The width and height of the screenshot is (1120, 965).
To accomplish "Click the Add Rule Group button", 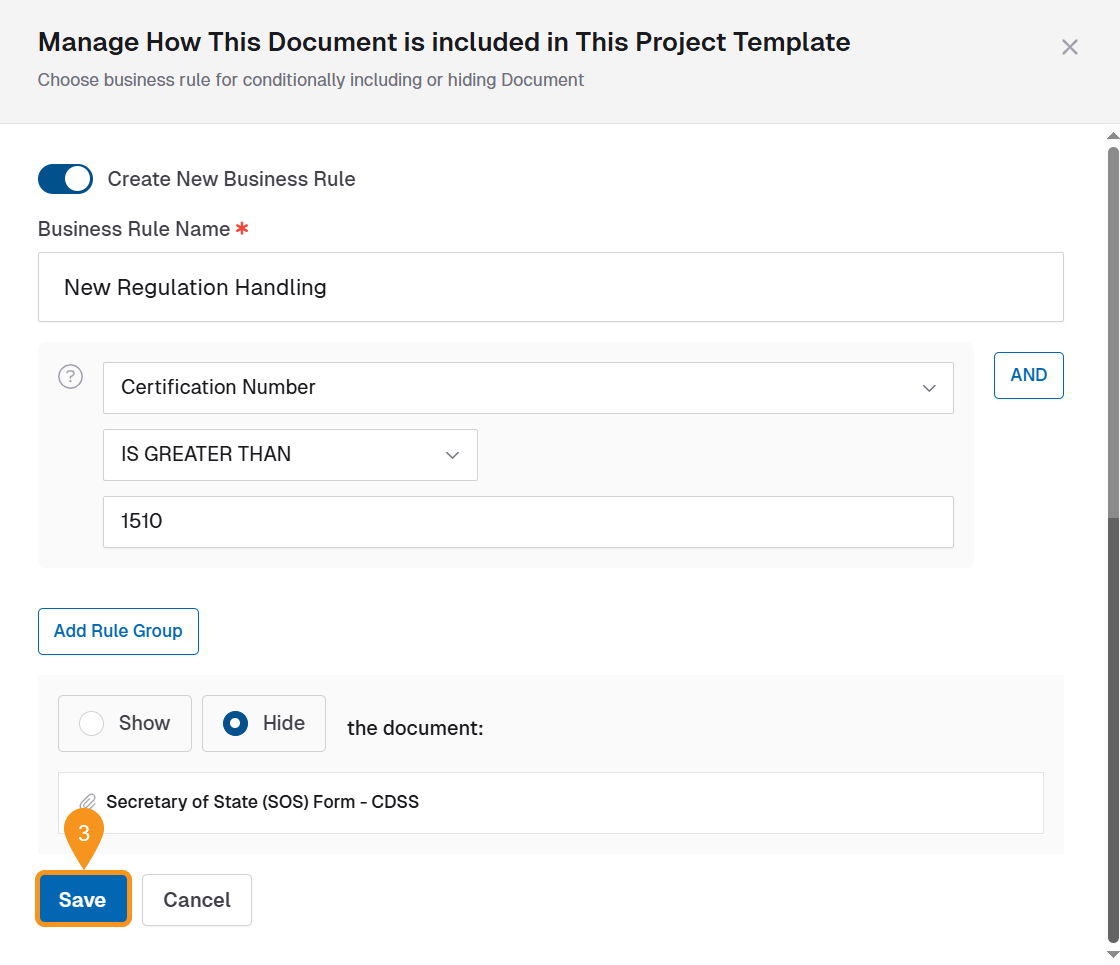I will click(x=118, y=631).
